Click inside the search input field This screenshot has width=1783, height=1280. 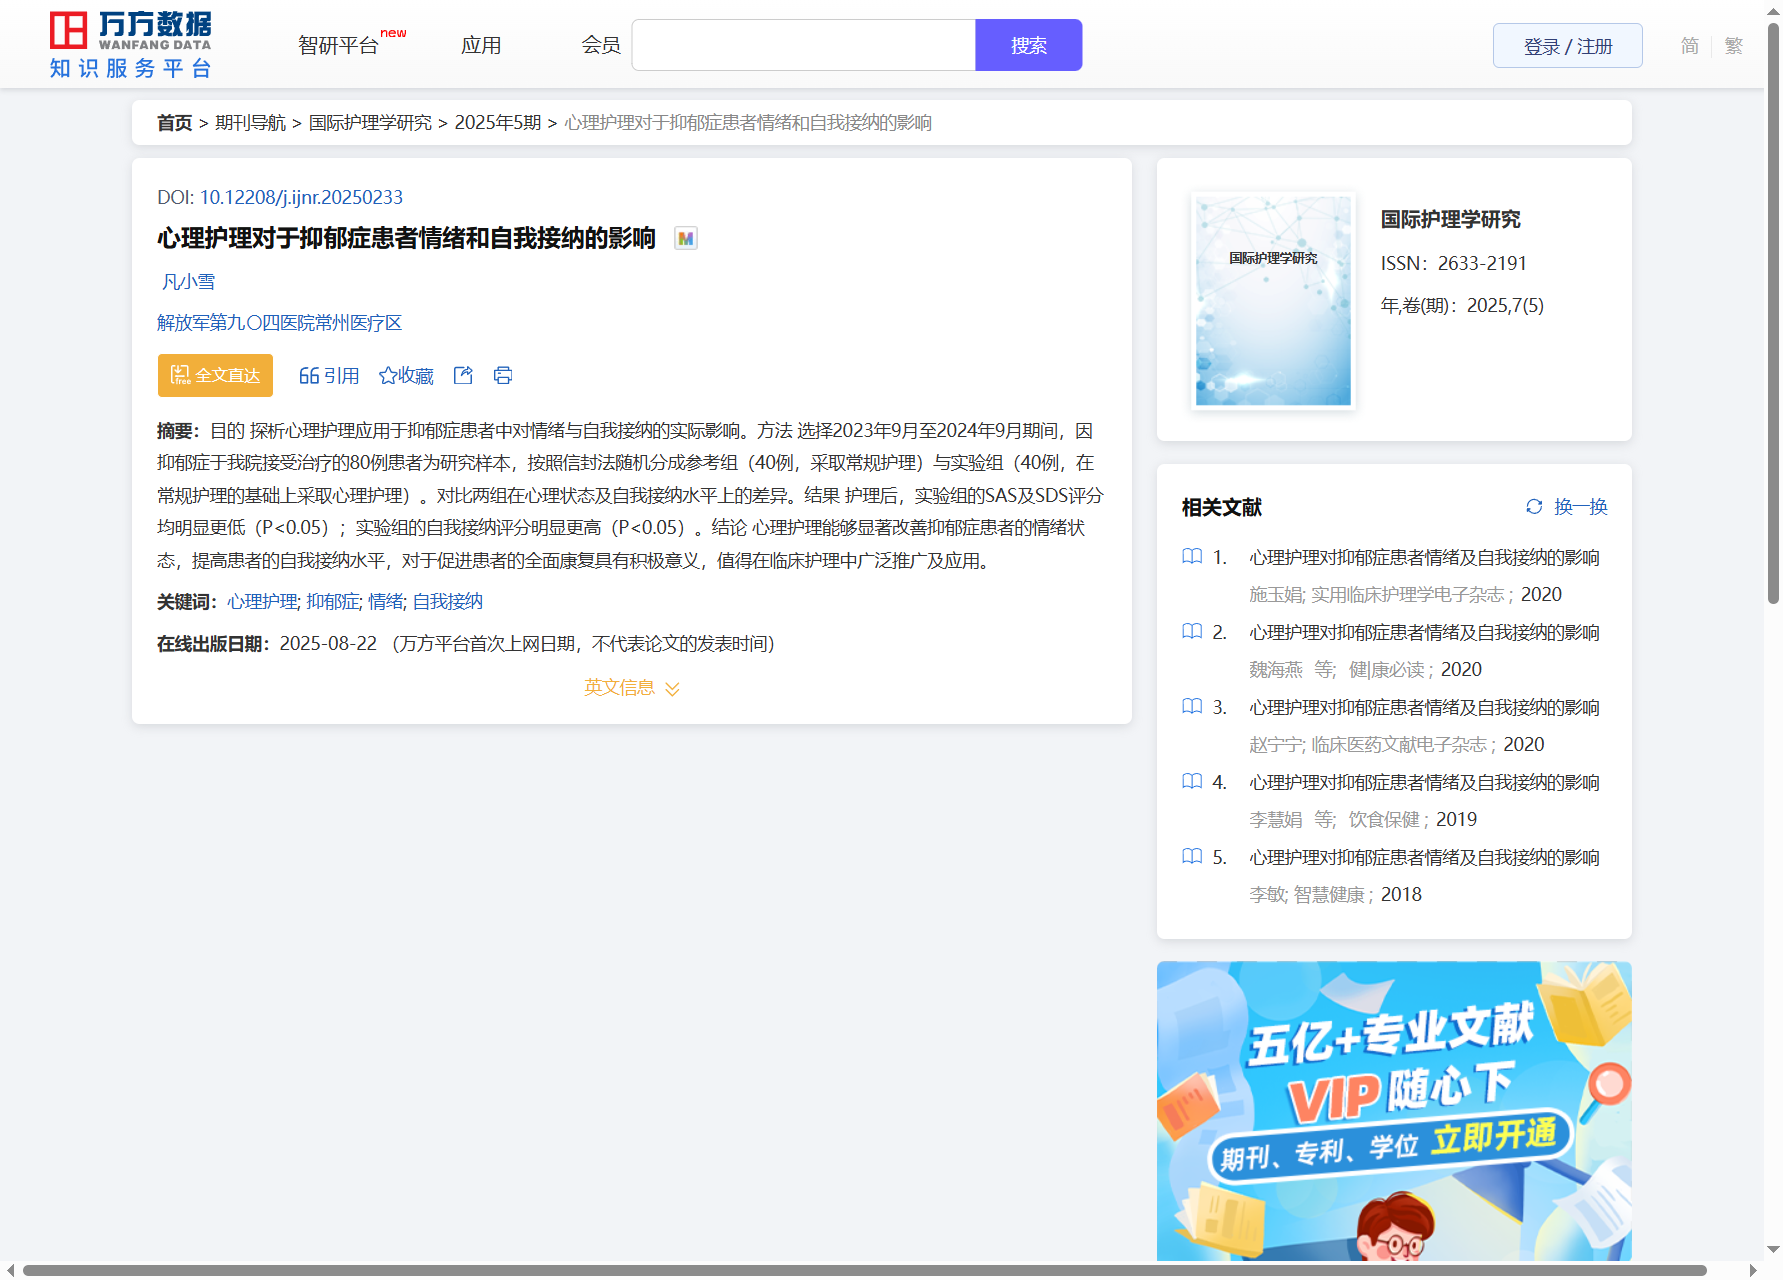point(803,46)
